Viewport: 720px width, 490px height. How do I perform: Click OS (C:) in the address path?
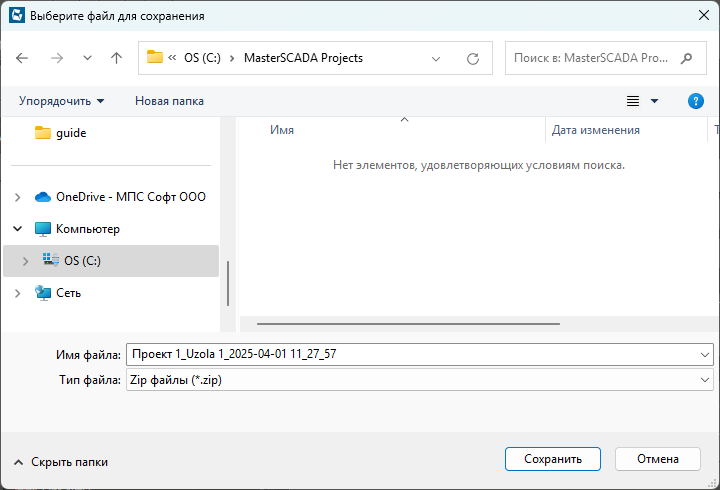[x=202, y=58]
